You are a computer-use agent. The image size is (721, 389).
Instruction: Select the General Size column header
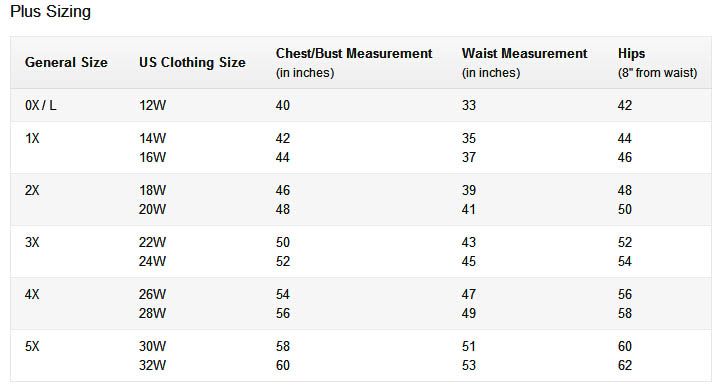[x=66, y=62]
